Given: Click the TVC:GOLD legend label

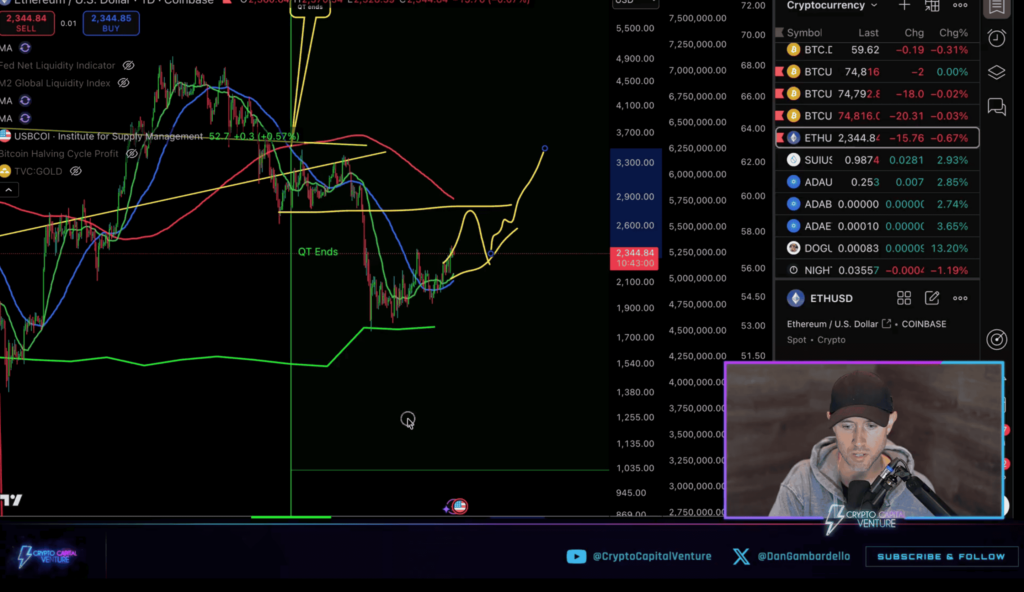Looking at the screenshot, I should (x=38, y=171).
